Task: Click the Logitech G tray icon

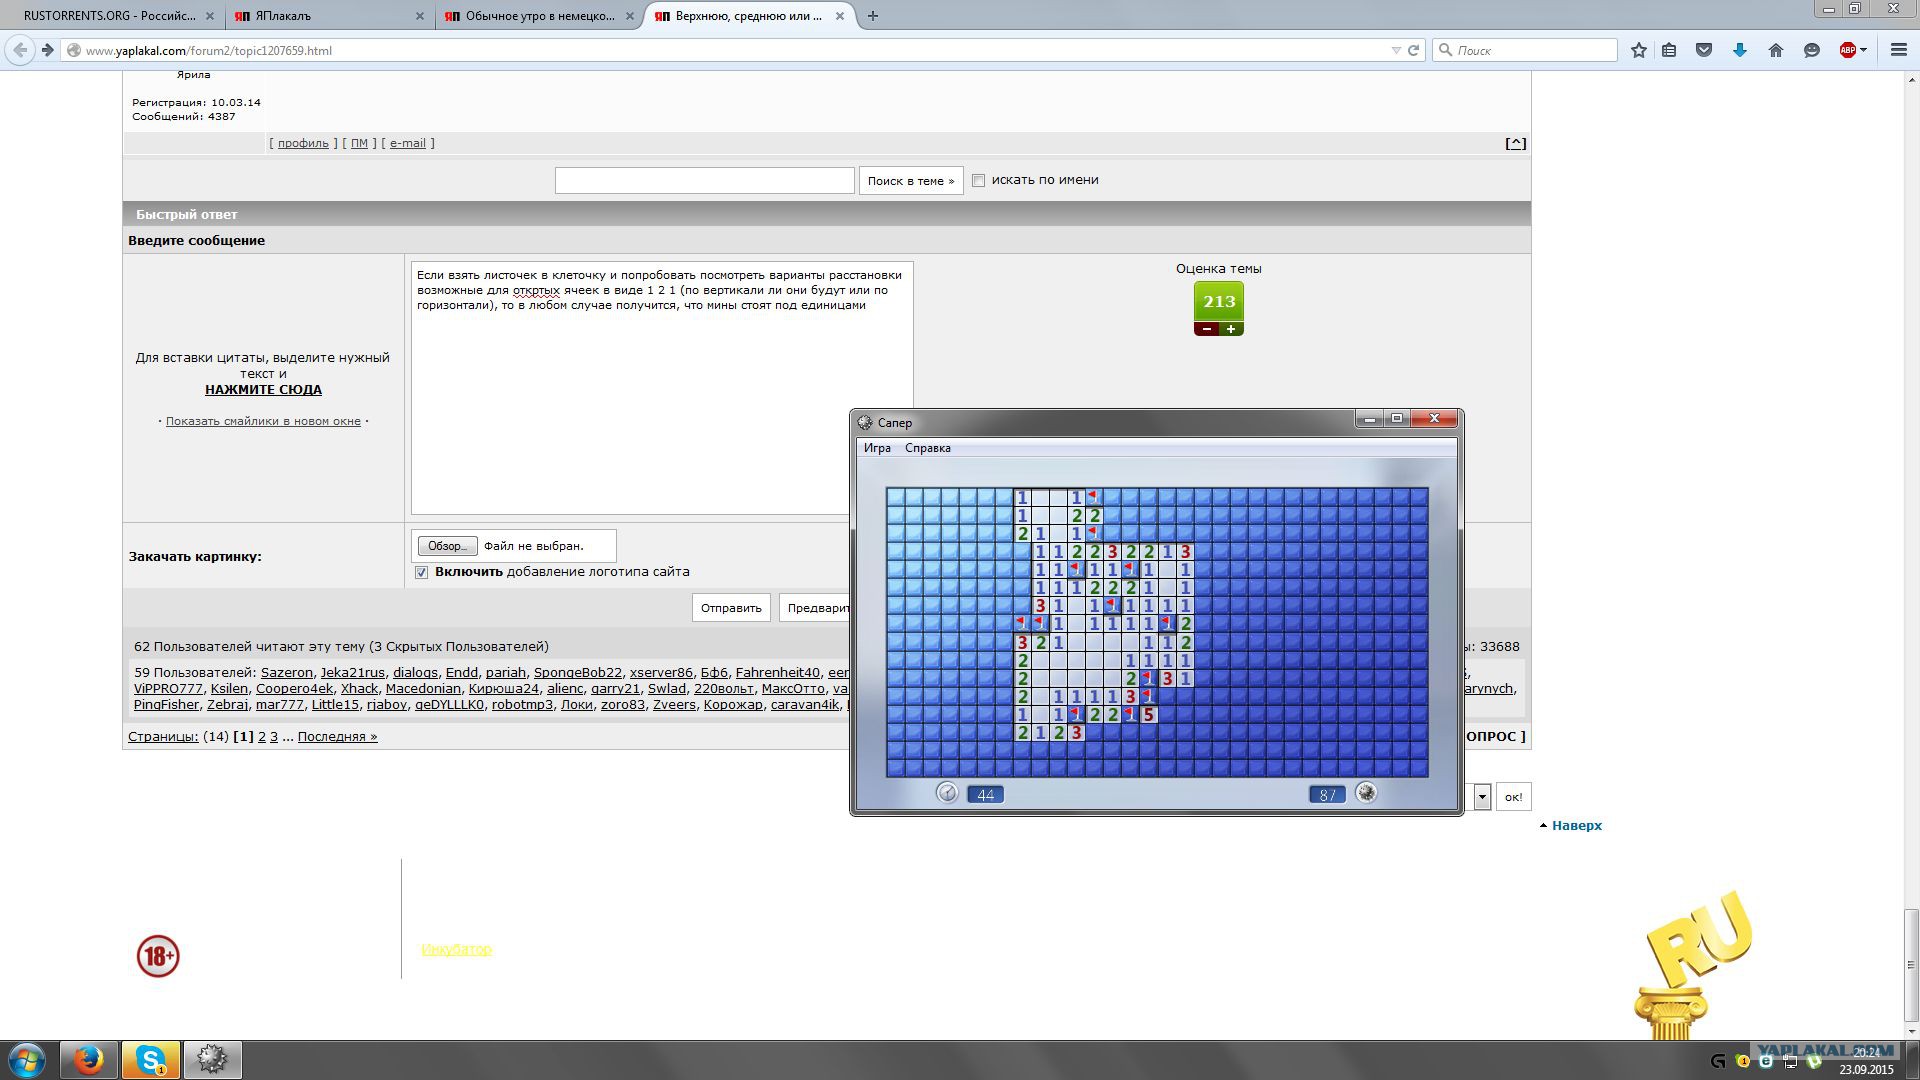Action: click(1718, 1061)
